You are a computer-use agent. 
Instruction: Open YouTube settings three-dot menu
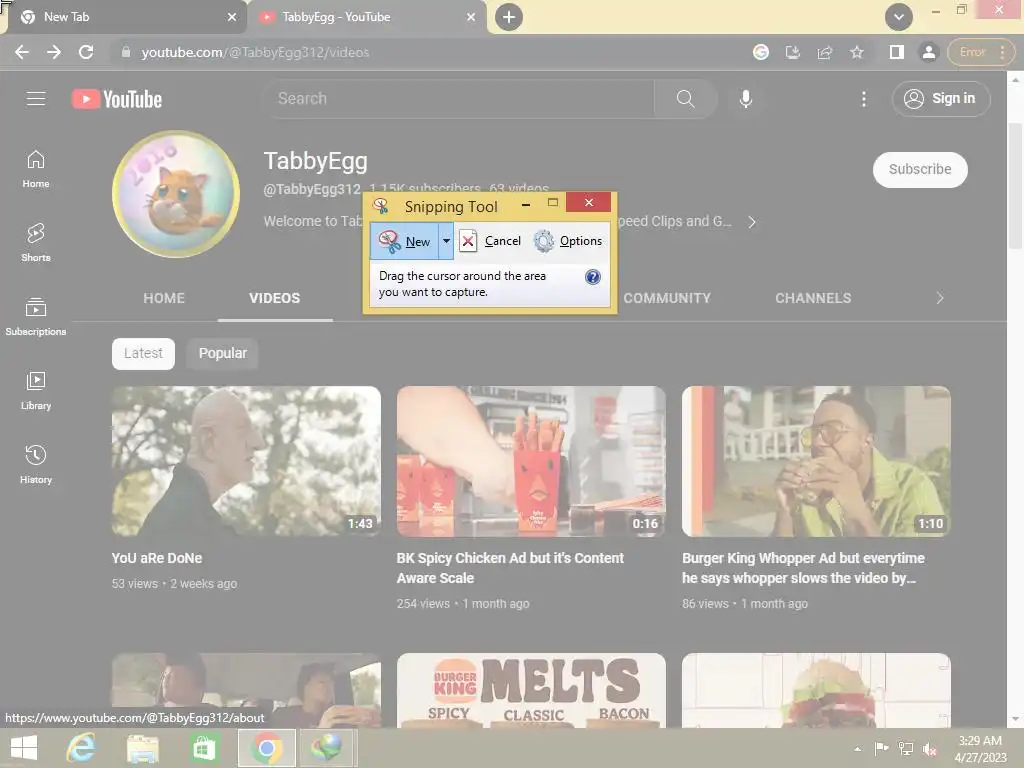863,99
